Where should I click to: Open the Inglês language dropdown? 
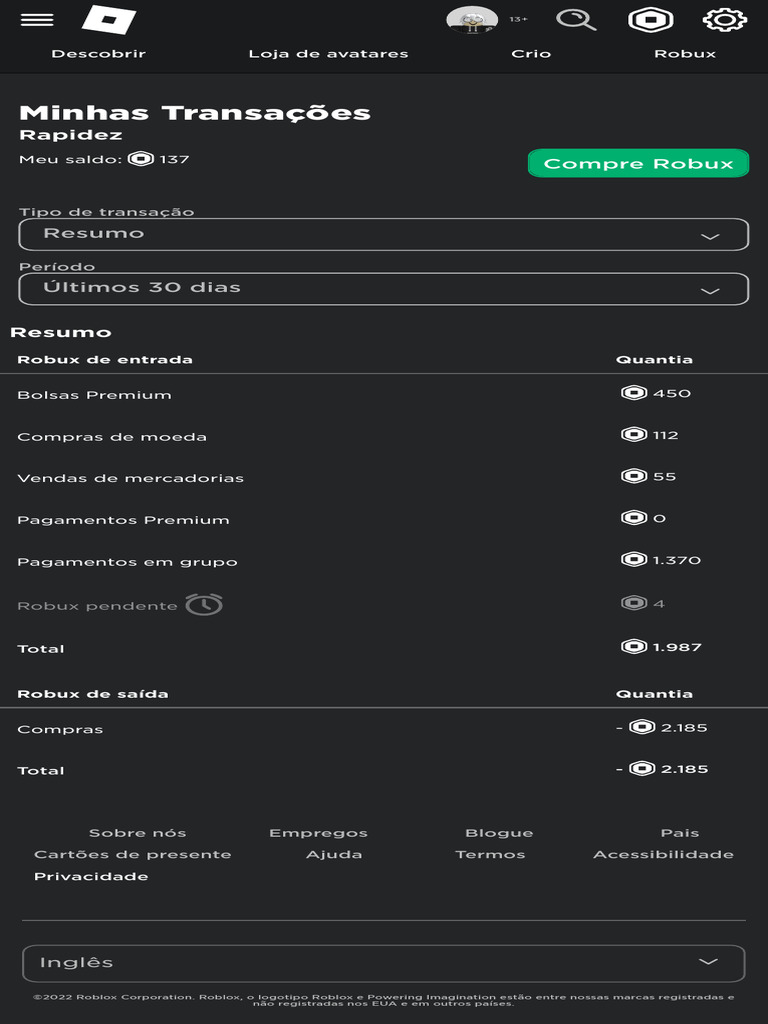[384, 963]
